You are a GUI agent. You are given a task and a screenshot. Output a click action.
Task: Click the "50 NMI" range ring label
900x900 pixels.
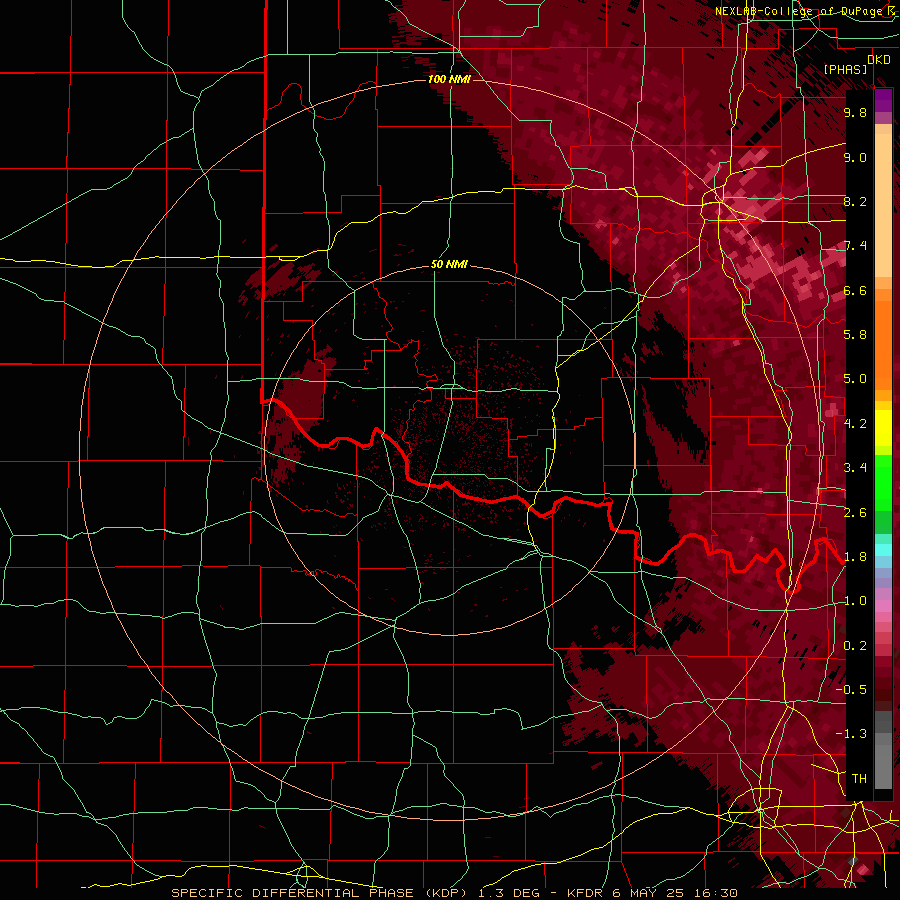pyautogui.click(x=449, y=264)
